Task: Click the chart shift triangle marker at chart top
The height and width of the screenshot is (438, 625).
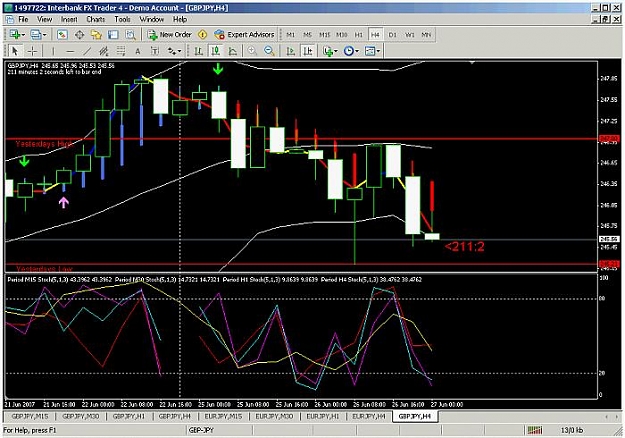Action: click(x=472, y=62)
